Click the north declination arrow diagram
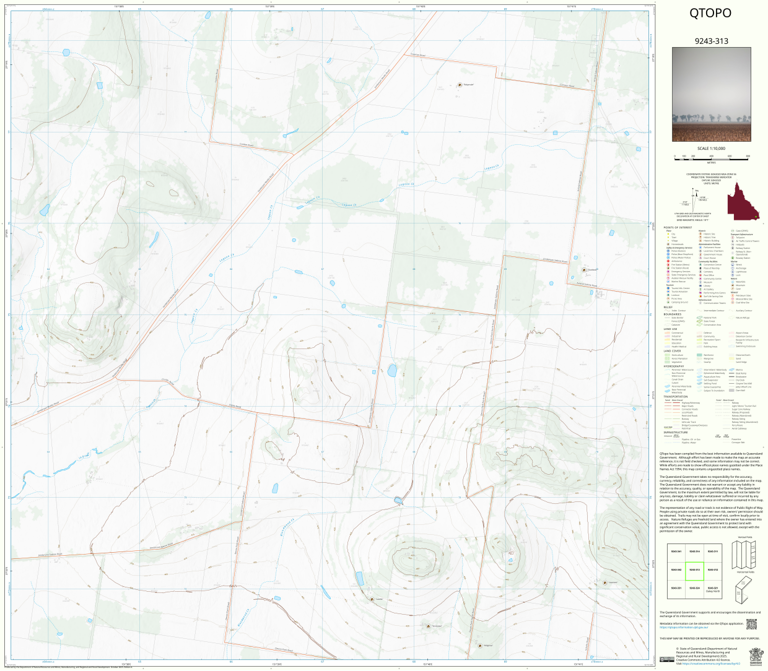Viewport: 768px width, 671px height. (x=696, y=200)
